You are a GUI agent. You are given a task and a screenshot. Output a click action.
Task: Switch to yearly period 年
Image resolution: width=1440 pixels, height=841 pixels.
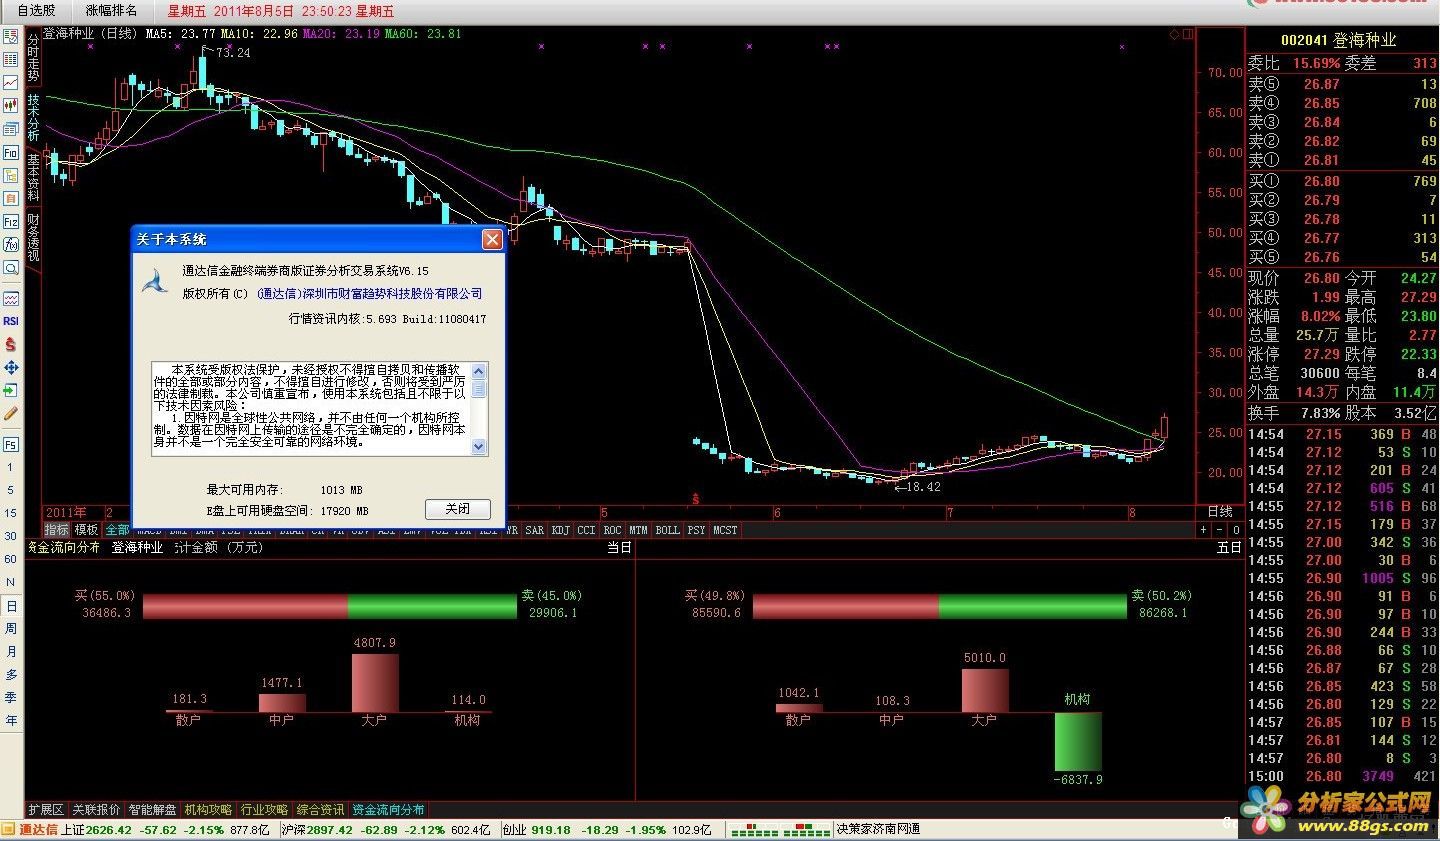(11, 721)
